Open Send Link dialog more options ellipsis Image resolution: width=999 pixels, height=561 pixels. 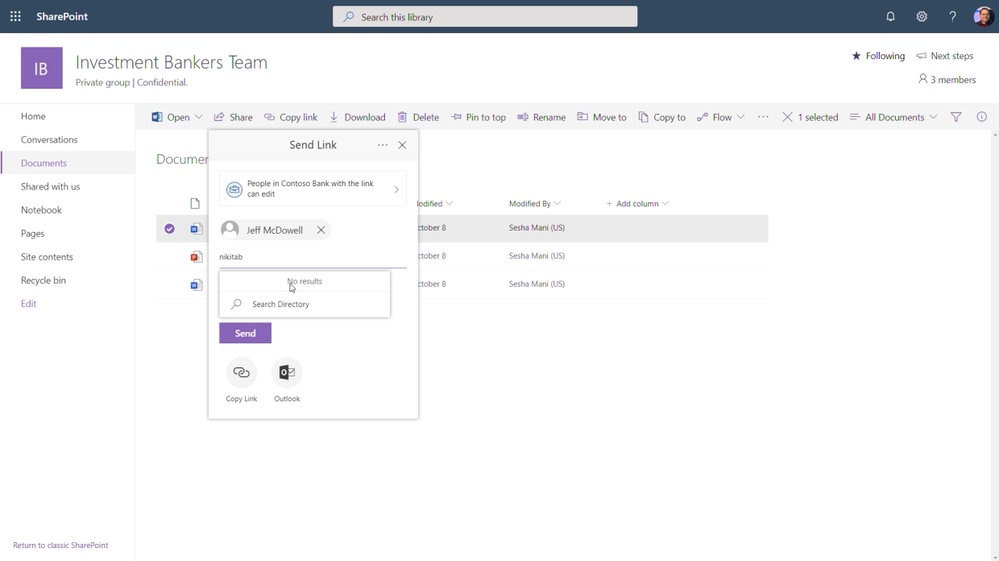click(382, 145)
